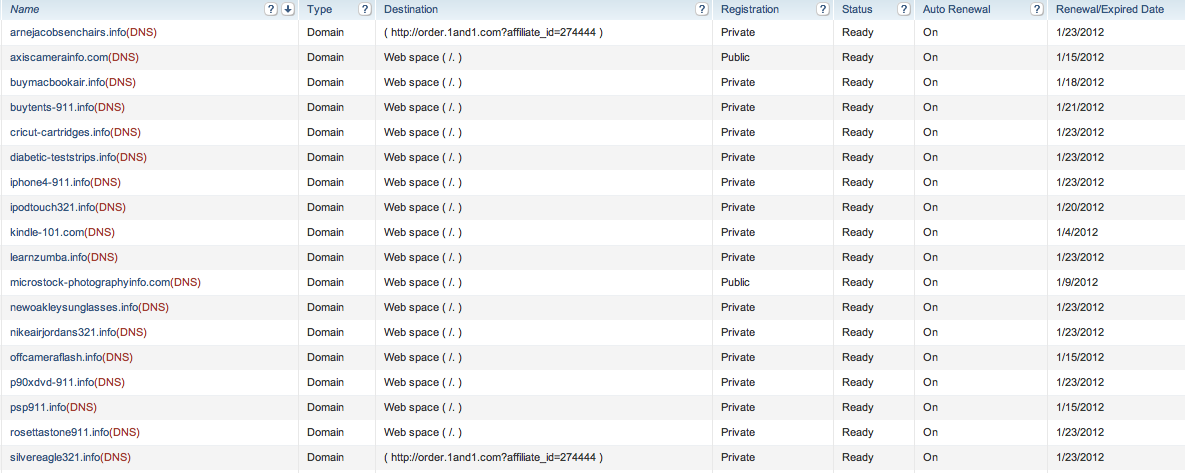1185x473 pixels.
Task: Sort by Name using the down-arrow icon
Action: pos(287,9)
